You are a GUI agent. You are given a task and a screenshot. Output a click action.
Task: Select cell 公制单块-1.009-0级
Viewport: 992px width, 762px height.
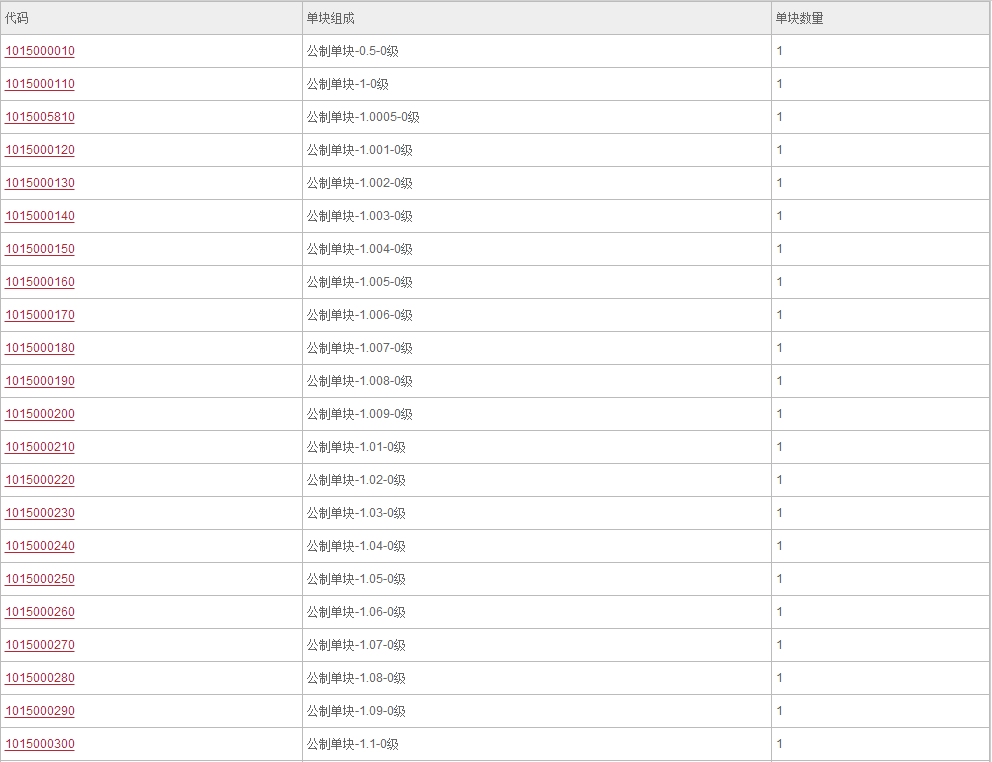[536, 414]
